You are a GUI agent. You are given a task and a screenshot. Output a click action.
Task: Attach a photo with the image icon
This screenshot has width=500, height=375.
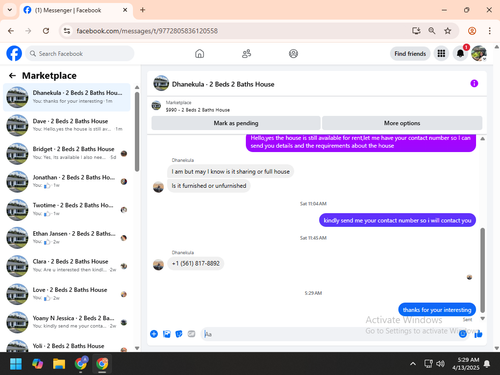(167, 334)
